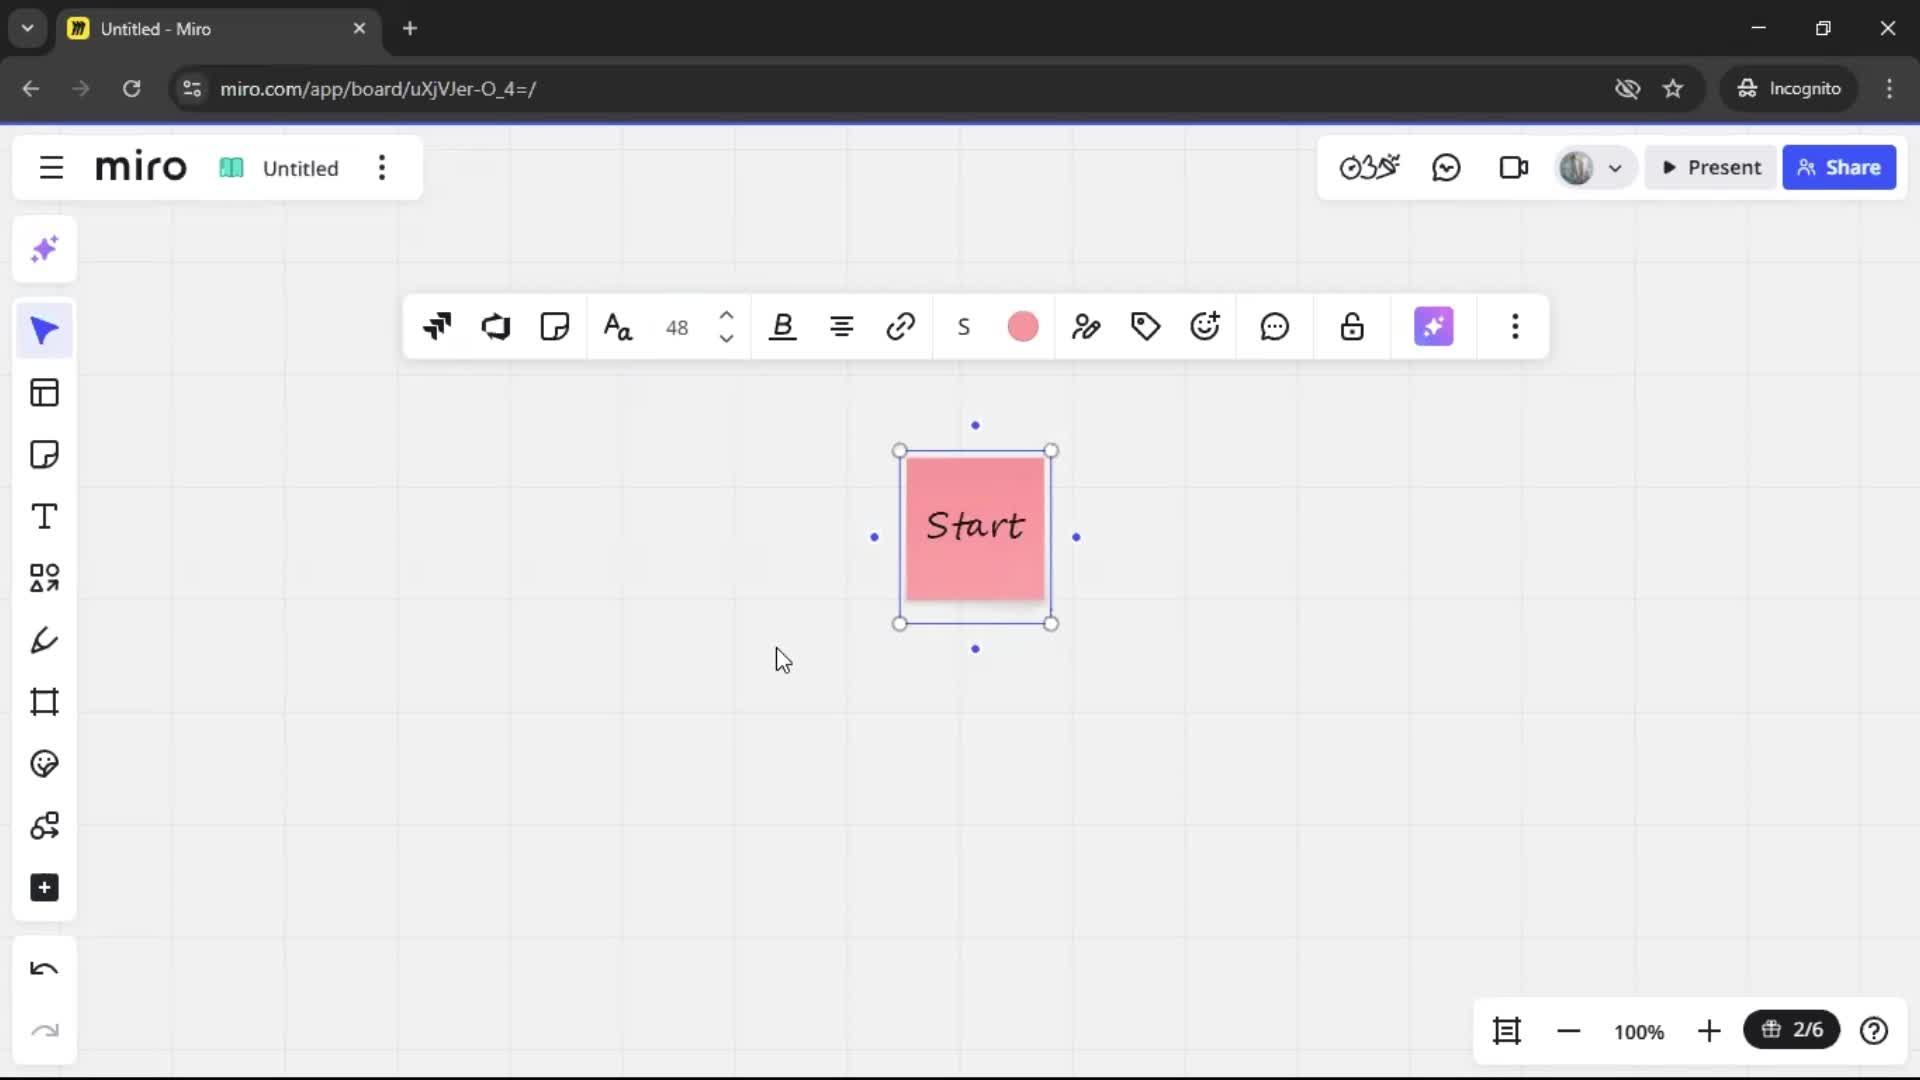This screenshot has height=1080, width=1920.
Task: Open the Miro AI sparkle panel in sidebar
Action: point(44,249)
